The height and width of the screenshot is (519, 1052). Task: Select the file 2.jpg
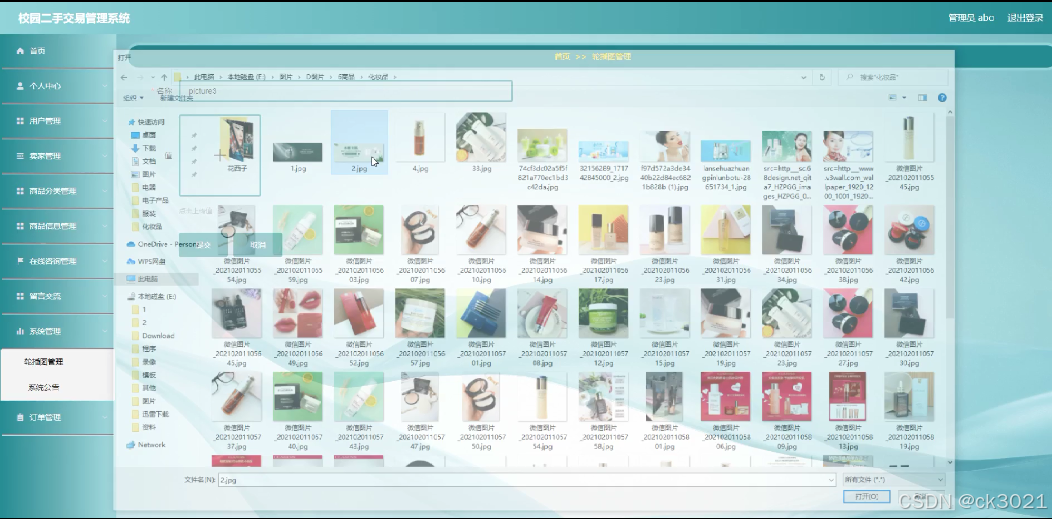[x=359, y=142]
